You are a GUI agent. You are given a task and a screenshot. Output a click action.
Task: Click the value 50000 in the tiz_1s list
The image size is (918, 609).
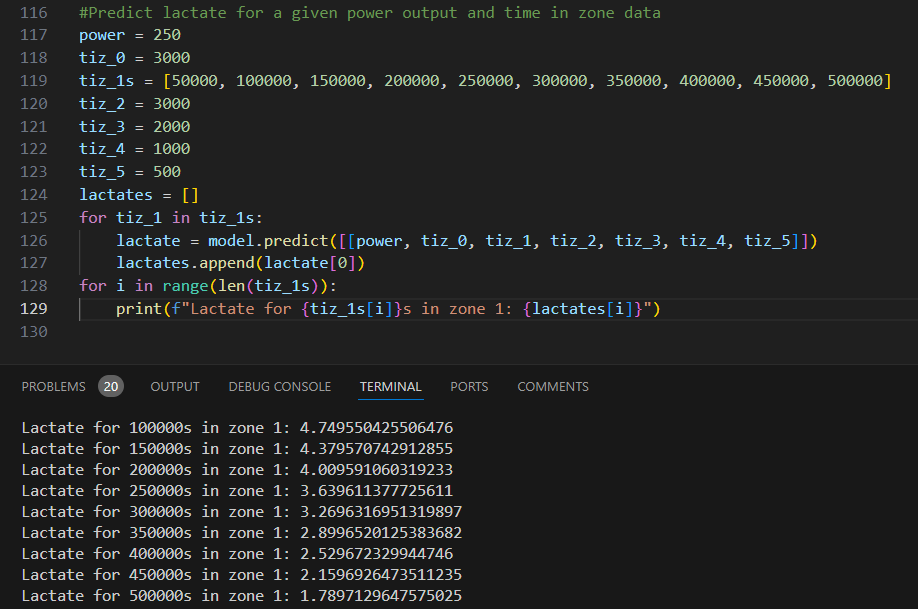click(194, 81)
